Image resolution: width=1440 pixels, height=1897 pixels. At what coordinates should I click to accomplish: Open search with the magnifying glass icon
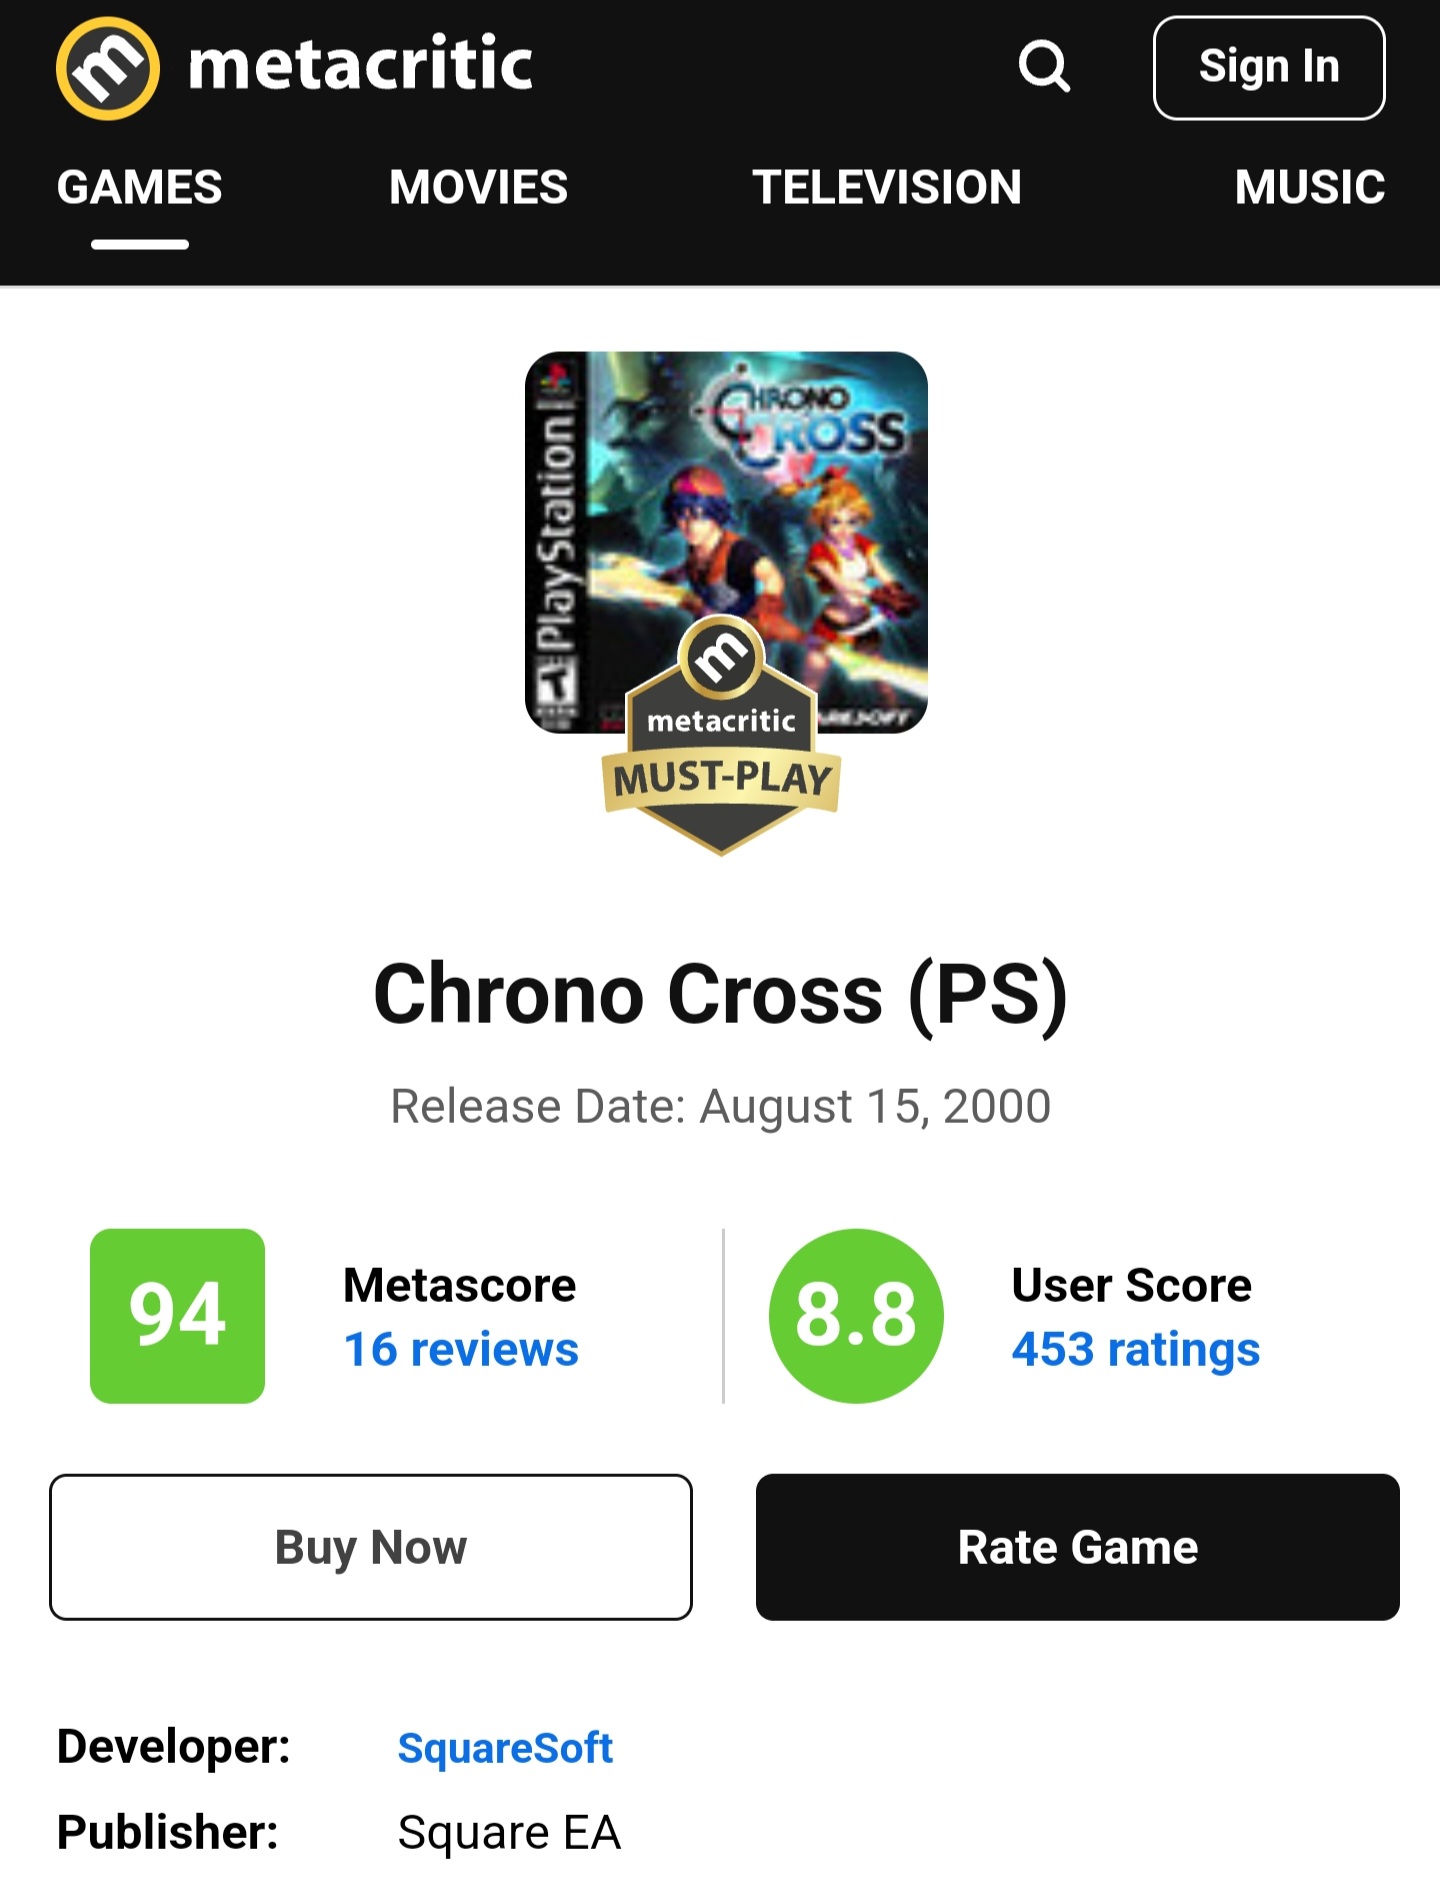coord(1044,67)
